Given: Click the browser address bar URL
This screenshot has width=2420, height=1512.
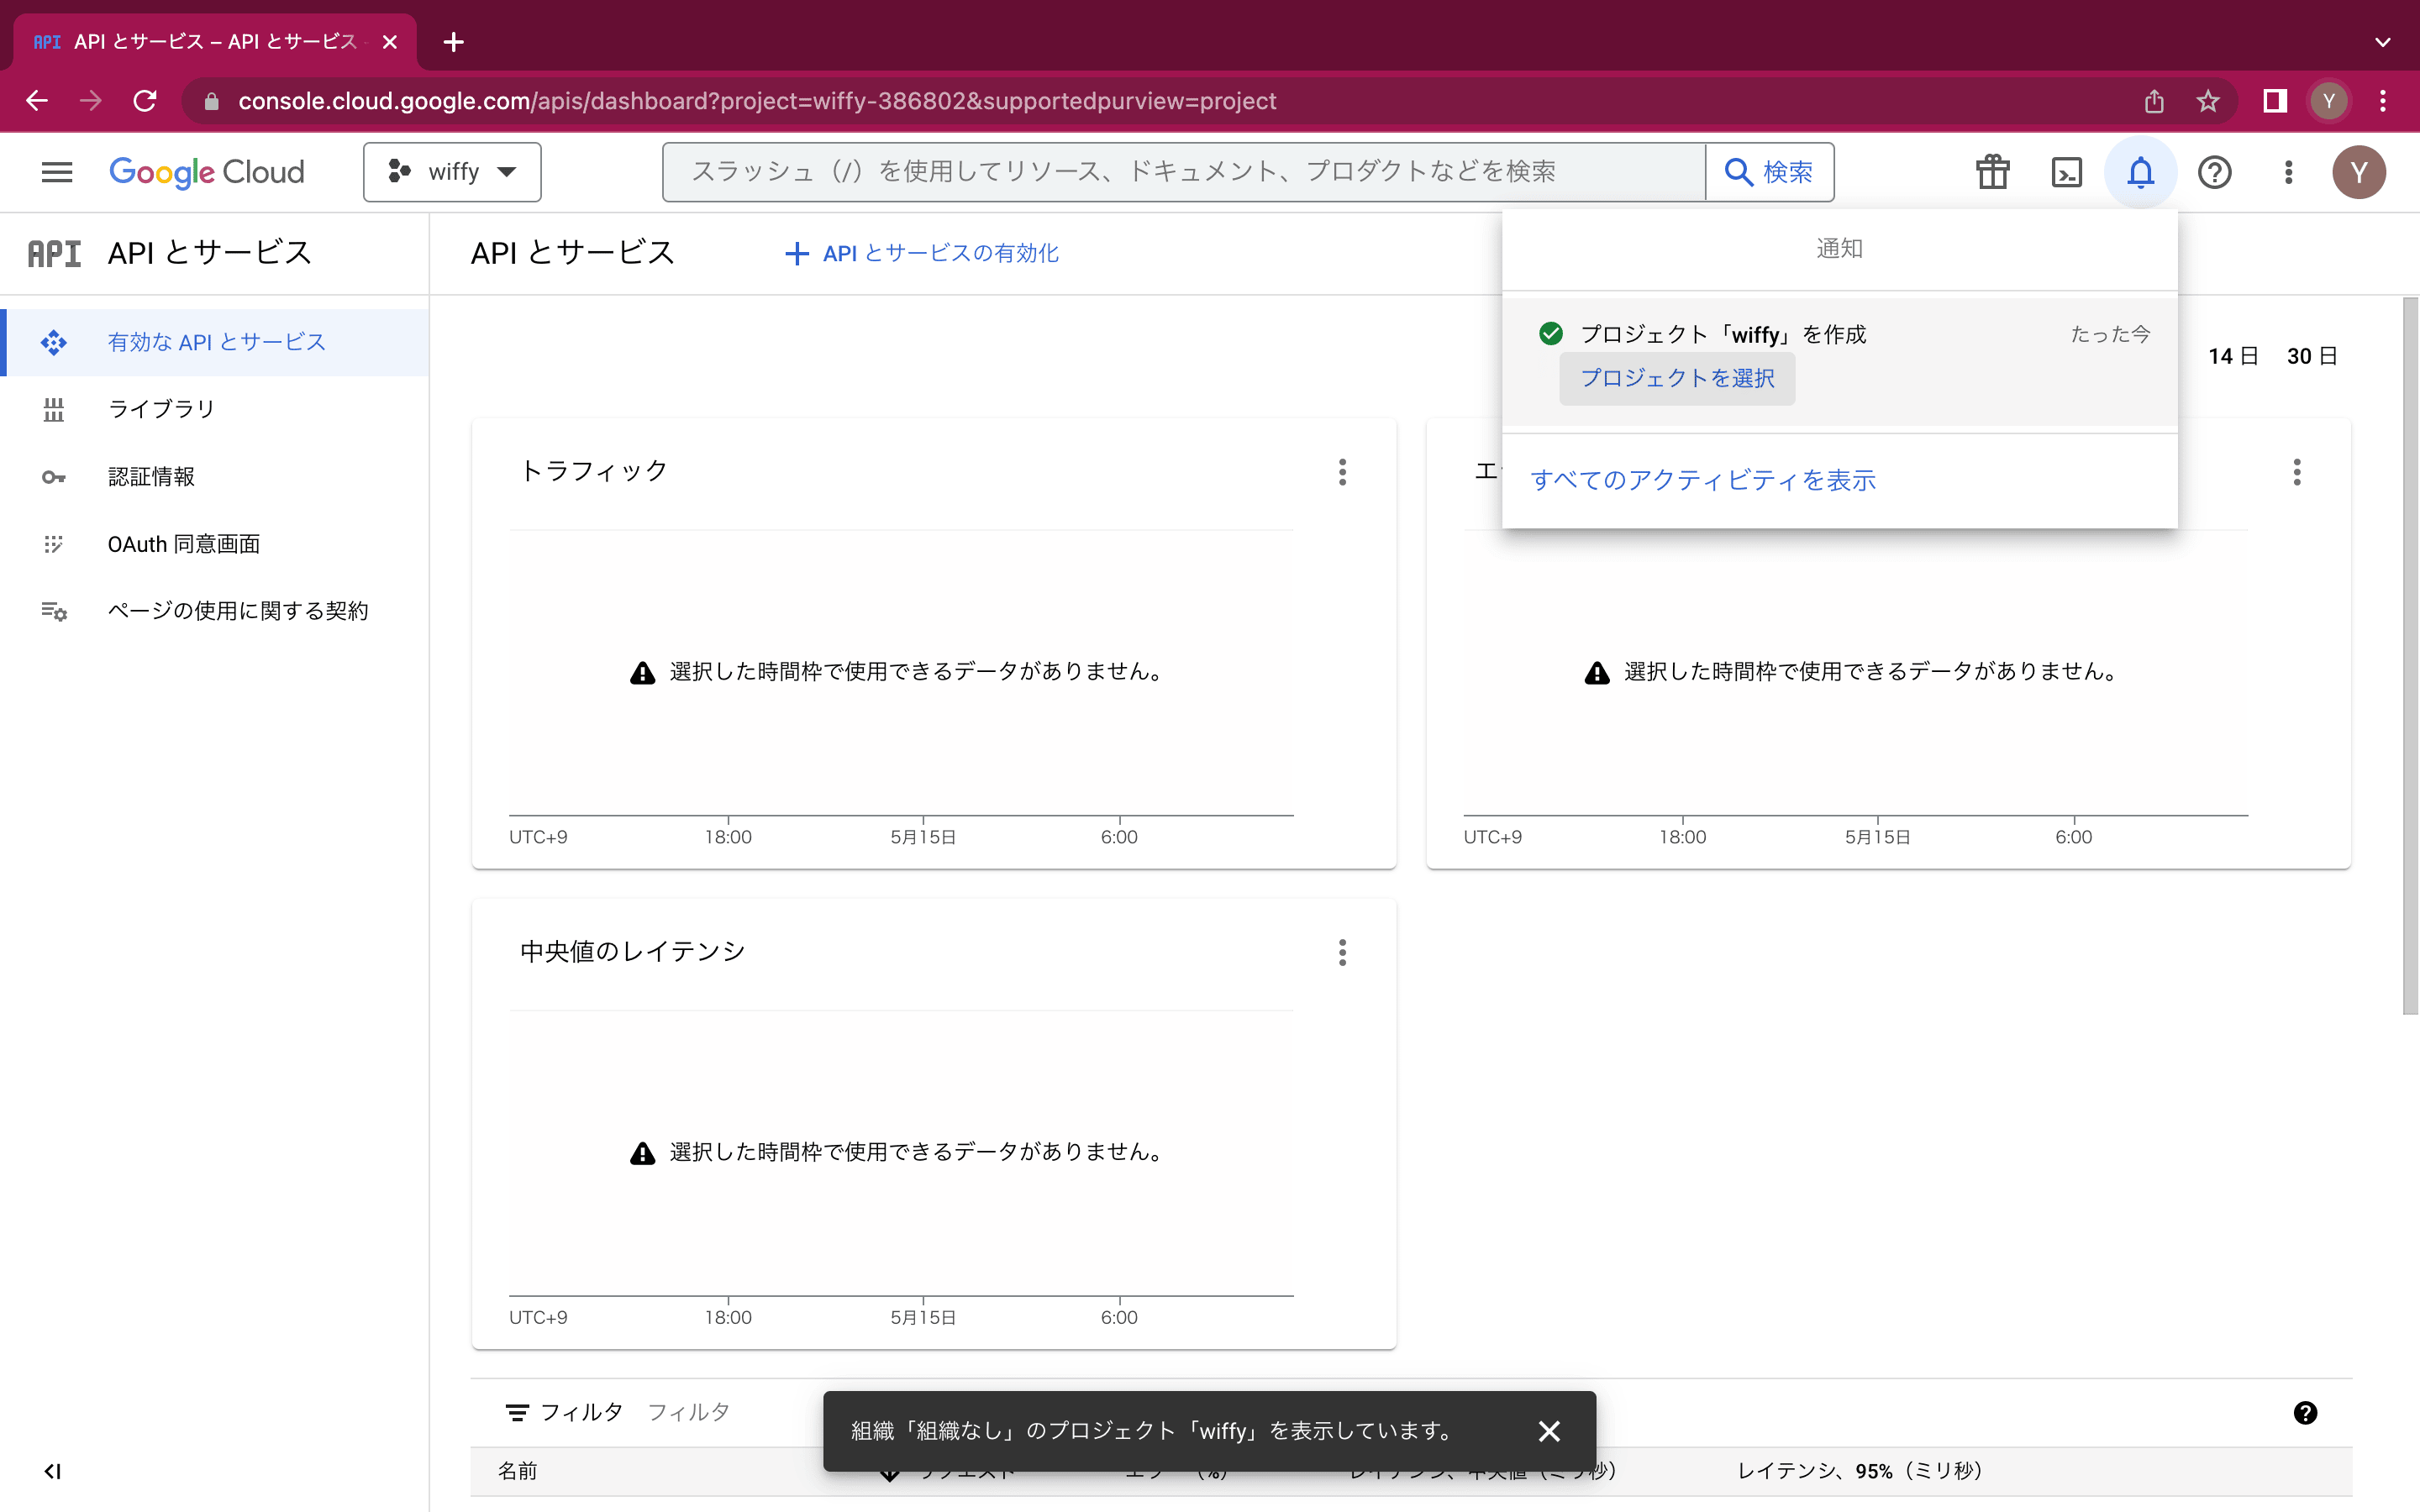Looking at the screenshot, I should coord(757,101).
